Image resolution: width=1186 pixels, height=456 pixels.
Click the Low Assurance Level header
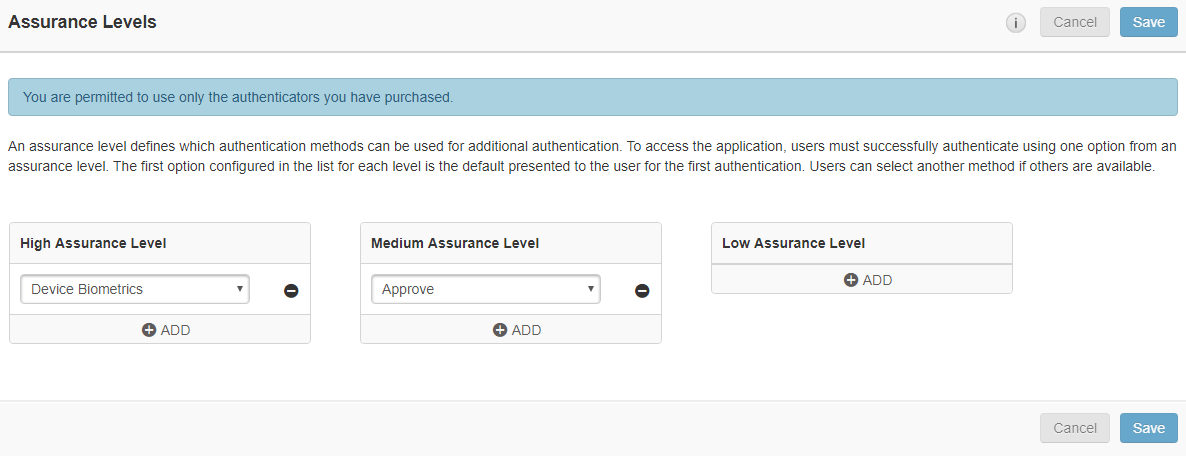point(793,243)
